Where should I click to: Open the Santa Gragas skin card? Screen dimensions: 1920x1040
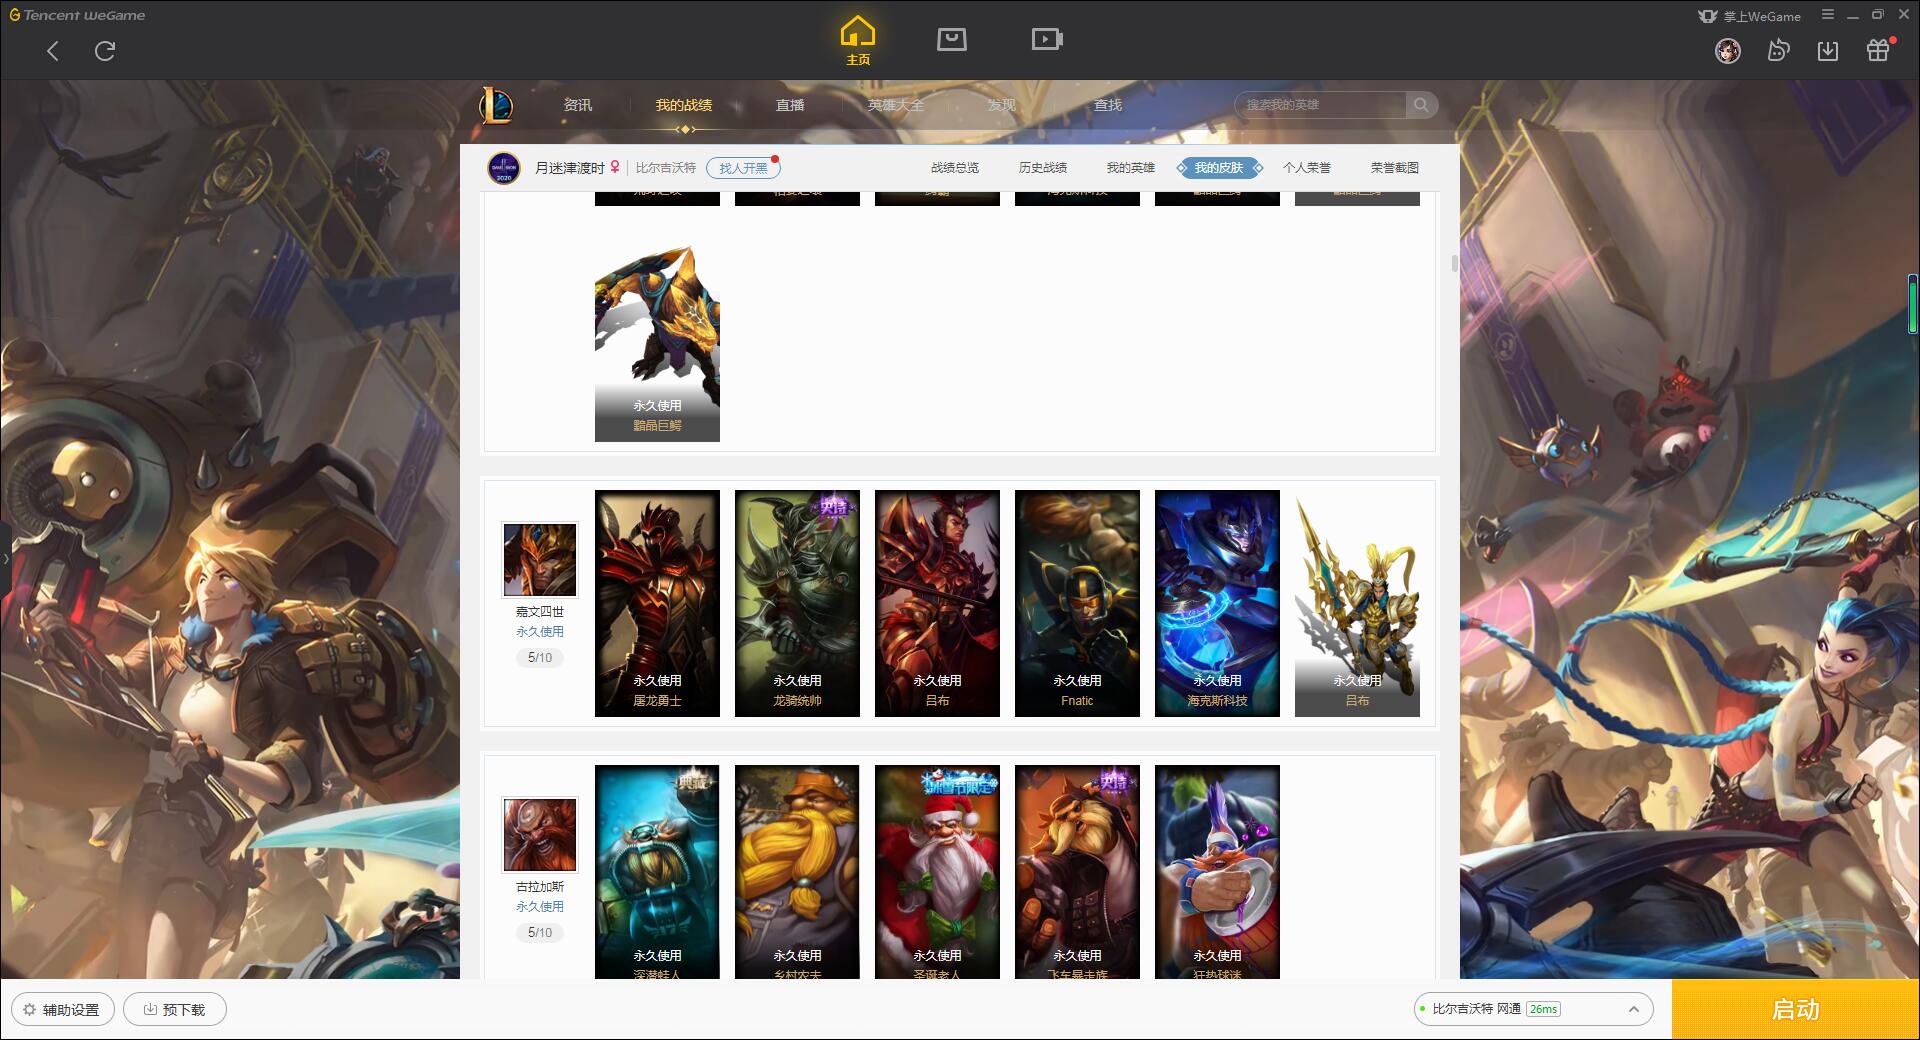point(937,872)
